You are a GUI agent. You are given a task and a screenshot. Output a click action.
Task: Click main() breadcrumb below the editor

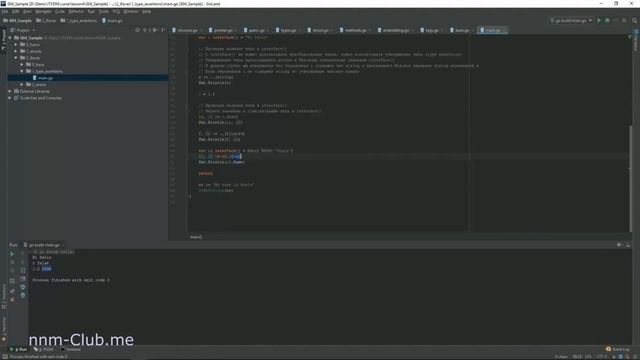point(196,237)
